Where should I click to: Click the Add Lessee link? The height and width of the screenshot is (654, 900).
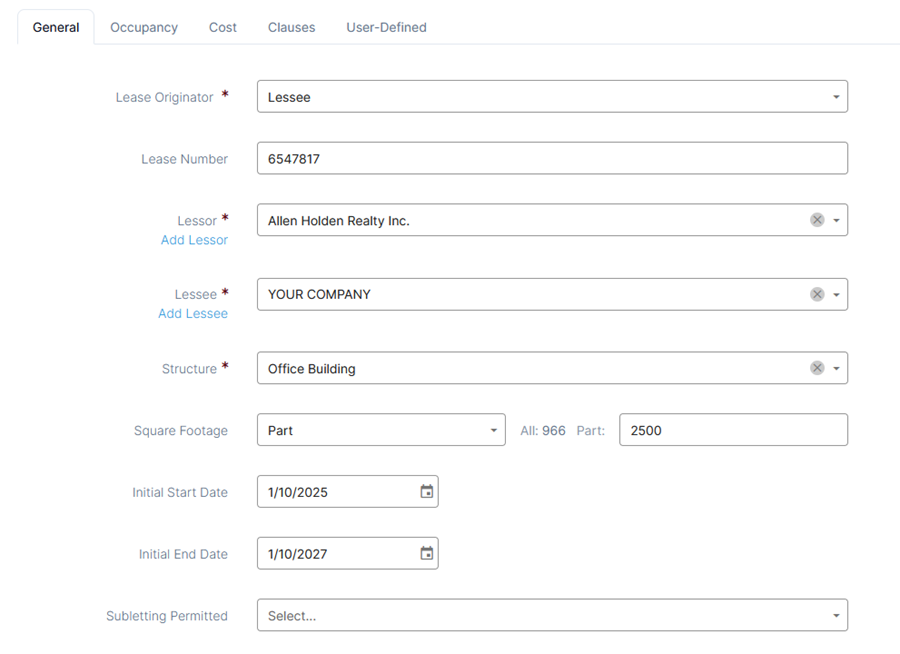click(193, 314)
